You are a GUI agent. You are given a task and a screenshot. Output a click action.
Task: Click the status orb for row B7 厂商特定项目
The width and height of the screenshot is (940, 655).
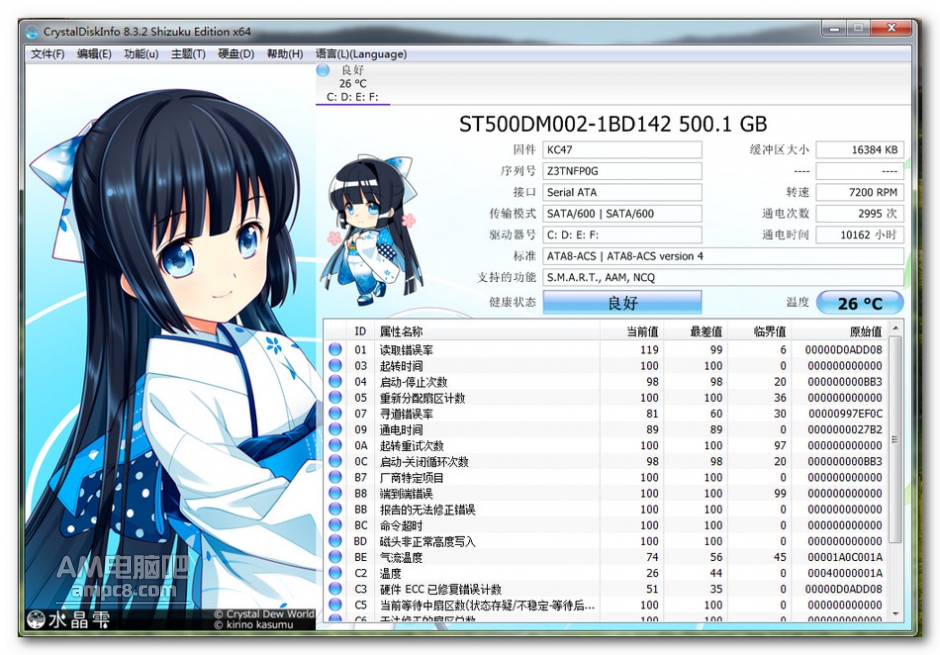(x=335, y=478)
